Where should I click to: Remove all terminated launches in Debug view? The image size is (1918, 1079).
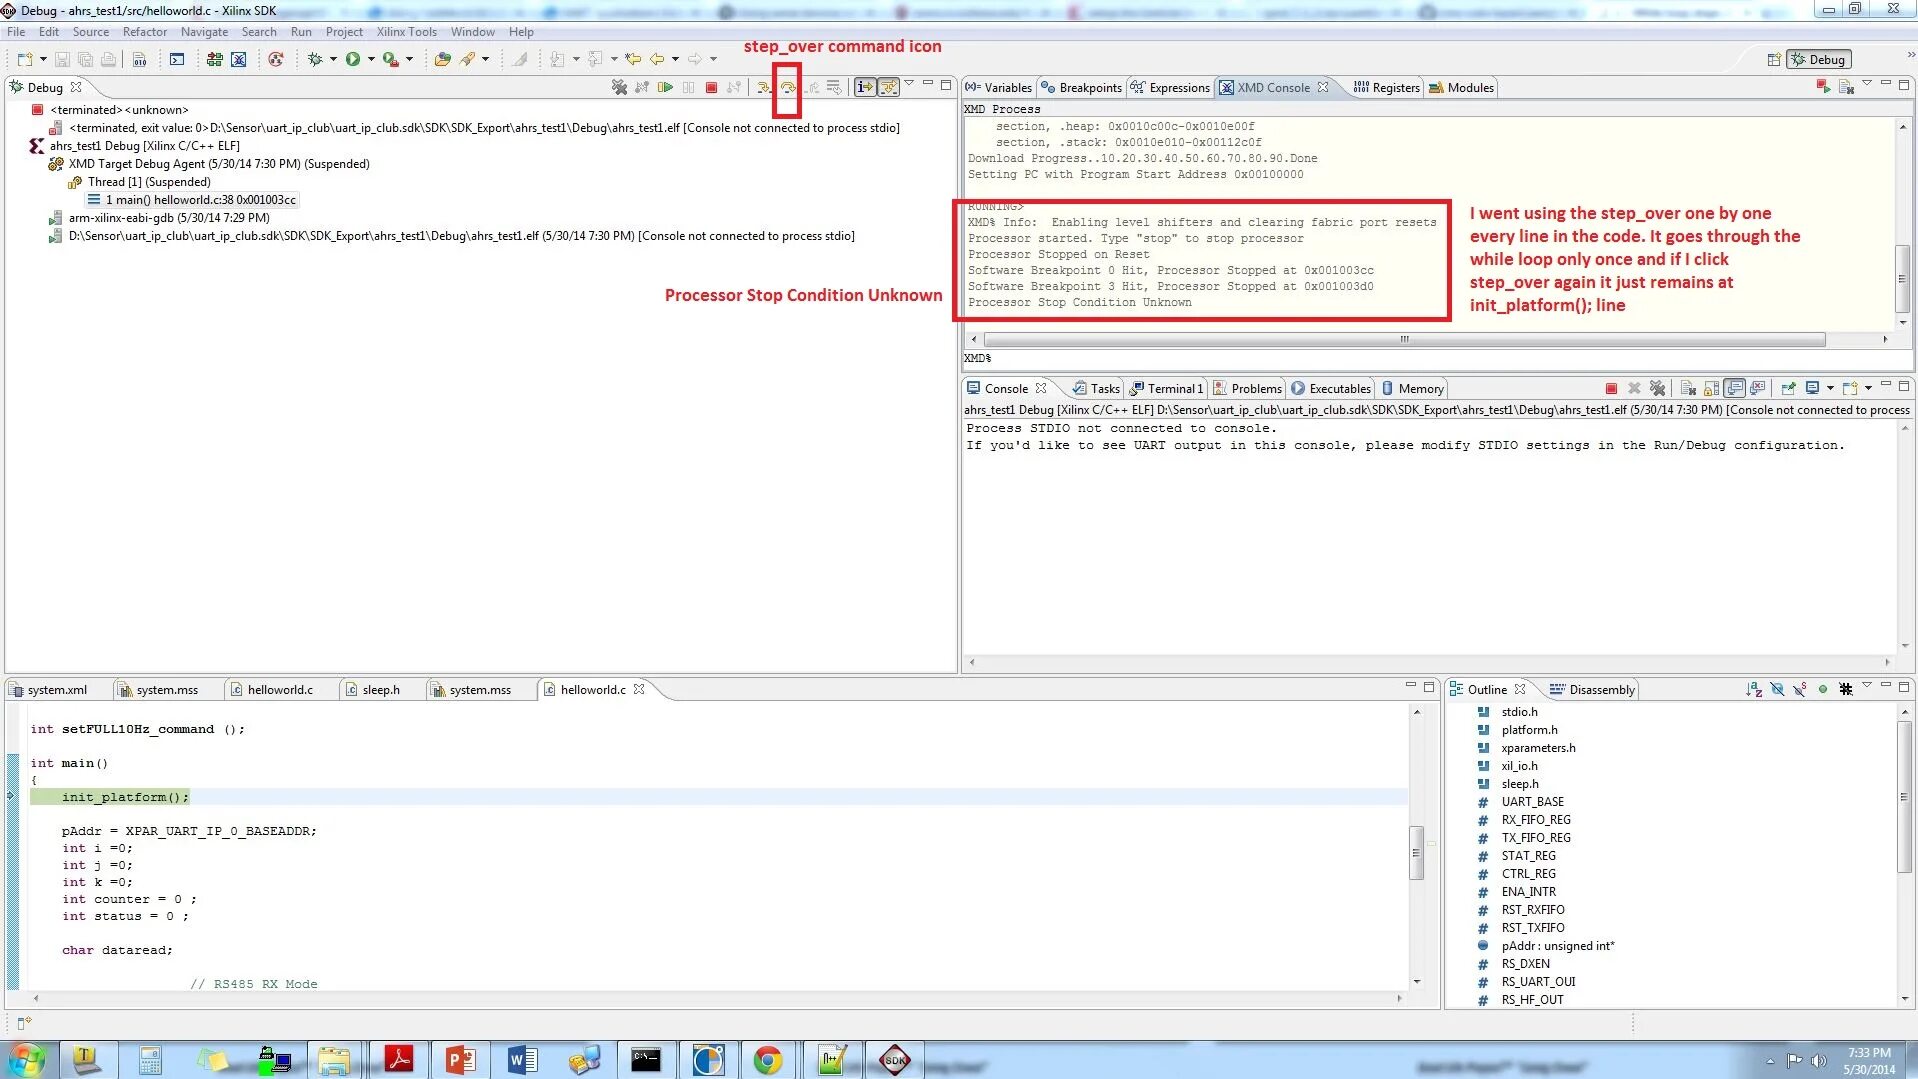click(x=619, y=88)
